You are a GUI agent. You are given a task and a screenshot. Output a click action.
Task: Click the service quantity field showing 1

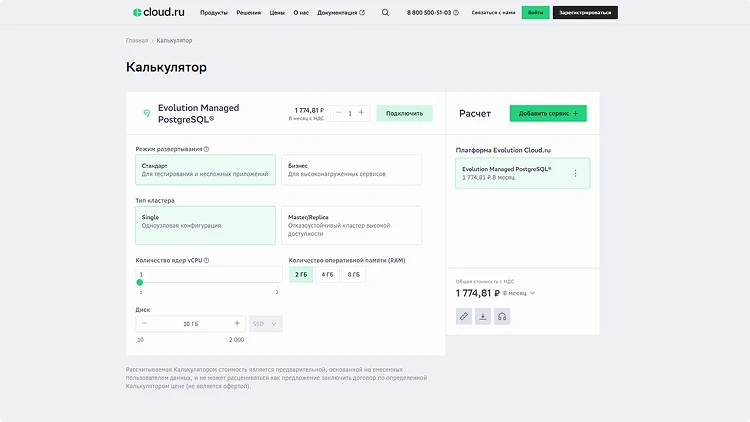350,113
